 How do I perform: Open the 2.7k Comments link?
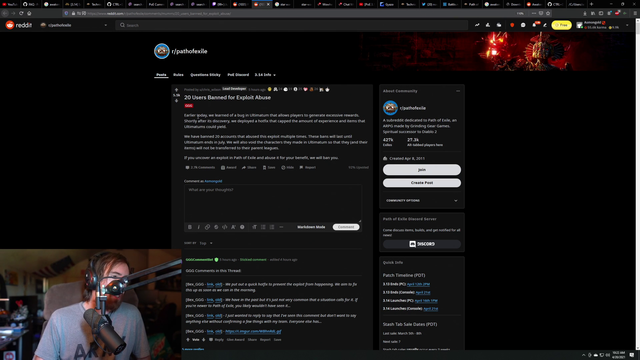[x=200, y=167]
